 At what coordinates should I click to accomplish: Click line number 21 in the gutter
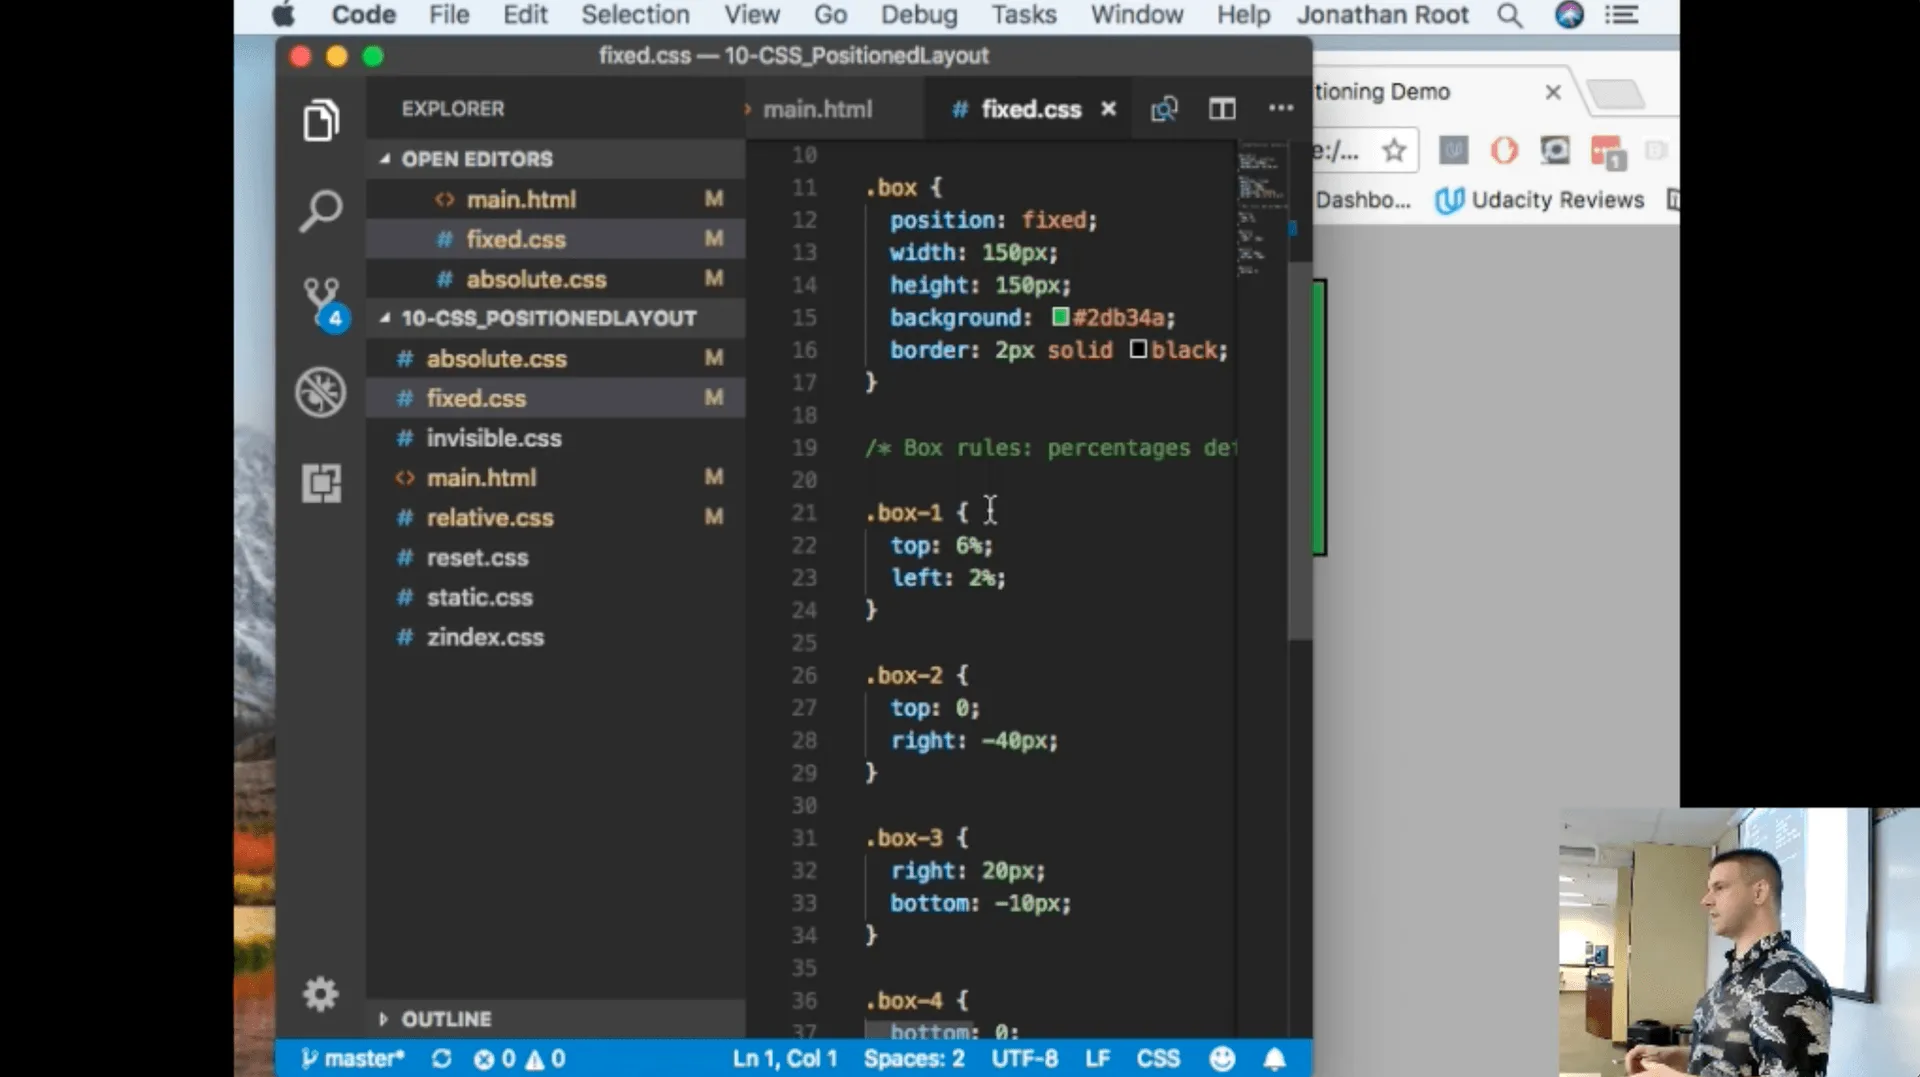pyautogui.click(x=804, y=513)
